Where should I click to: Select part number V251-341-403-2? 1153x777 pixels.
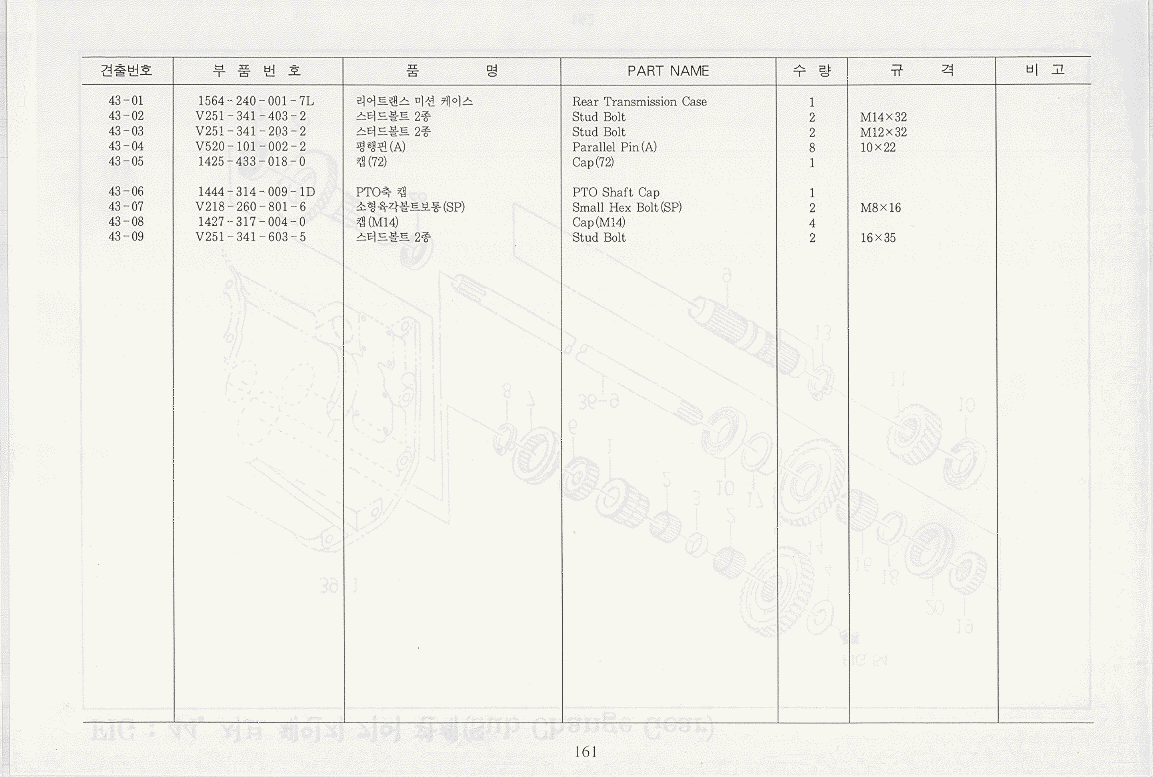(251, 116)
